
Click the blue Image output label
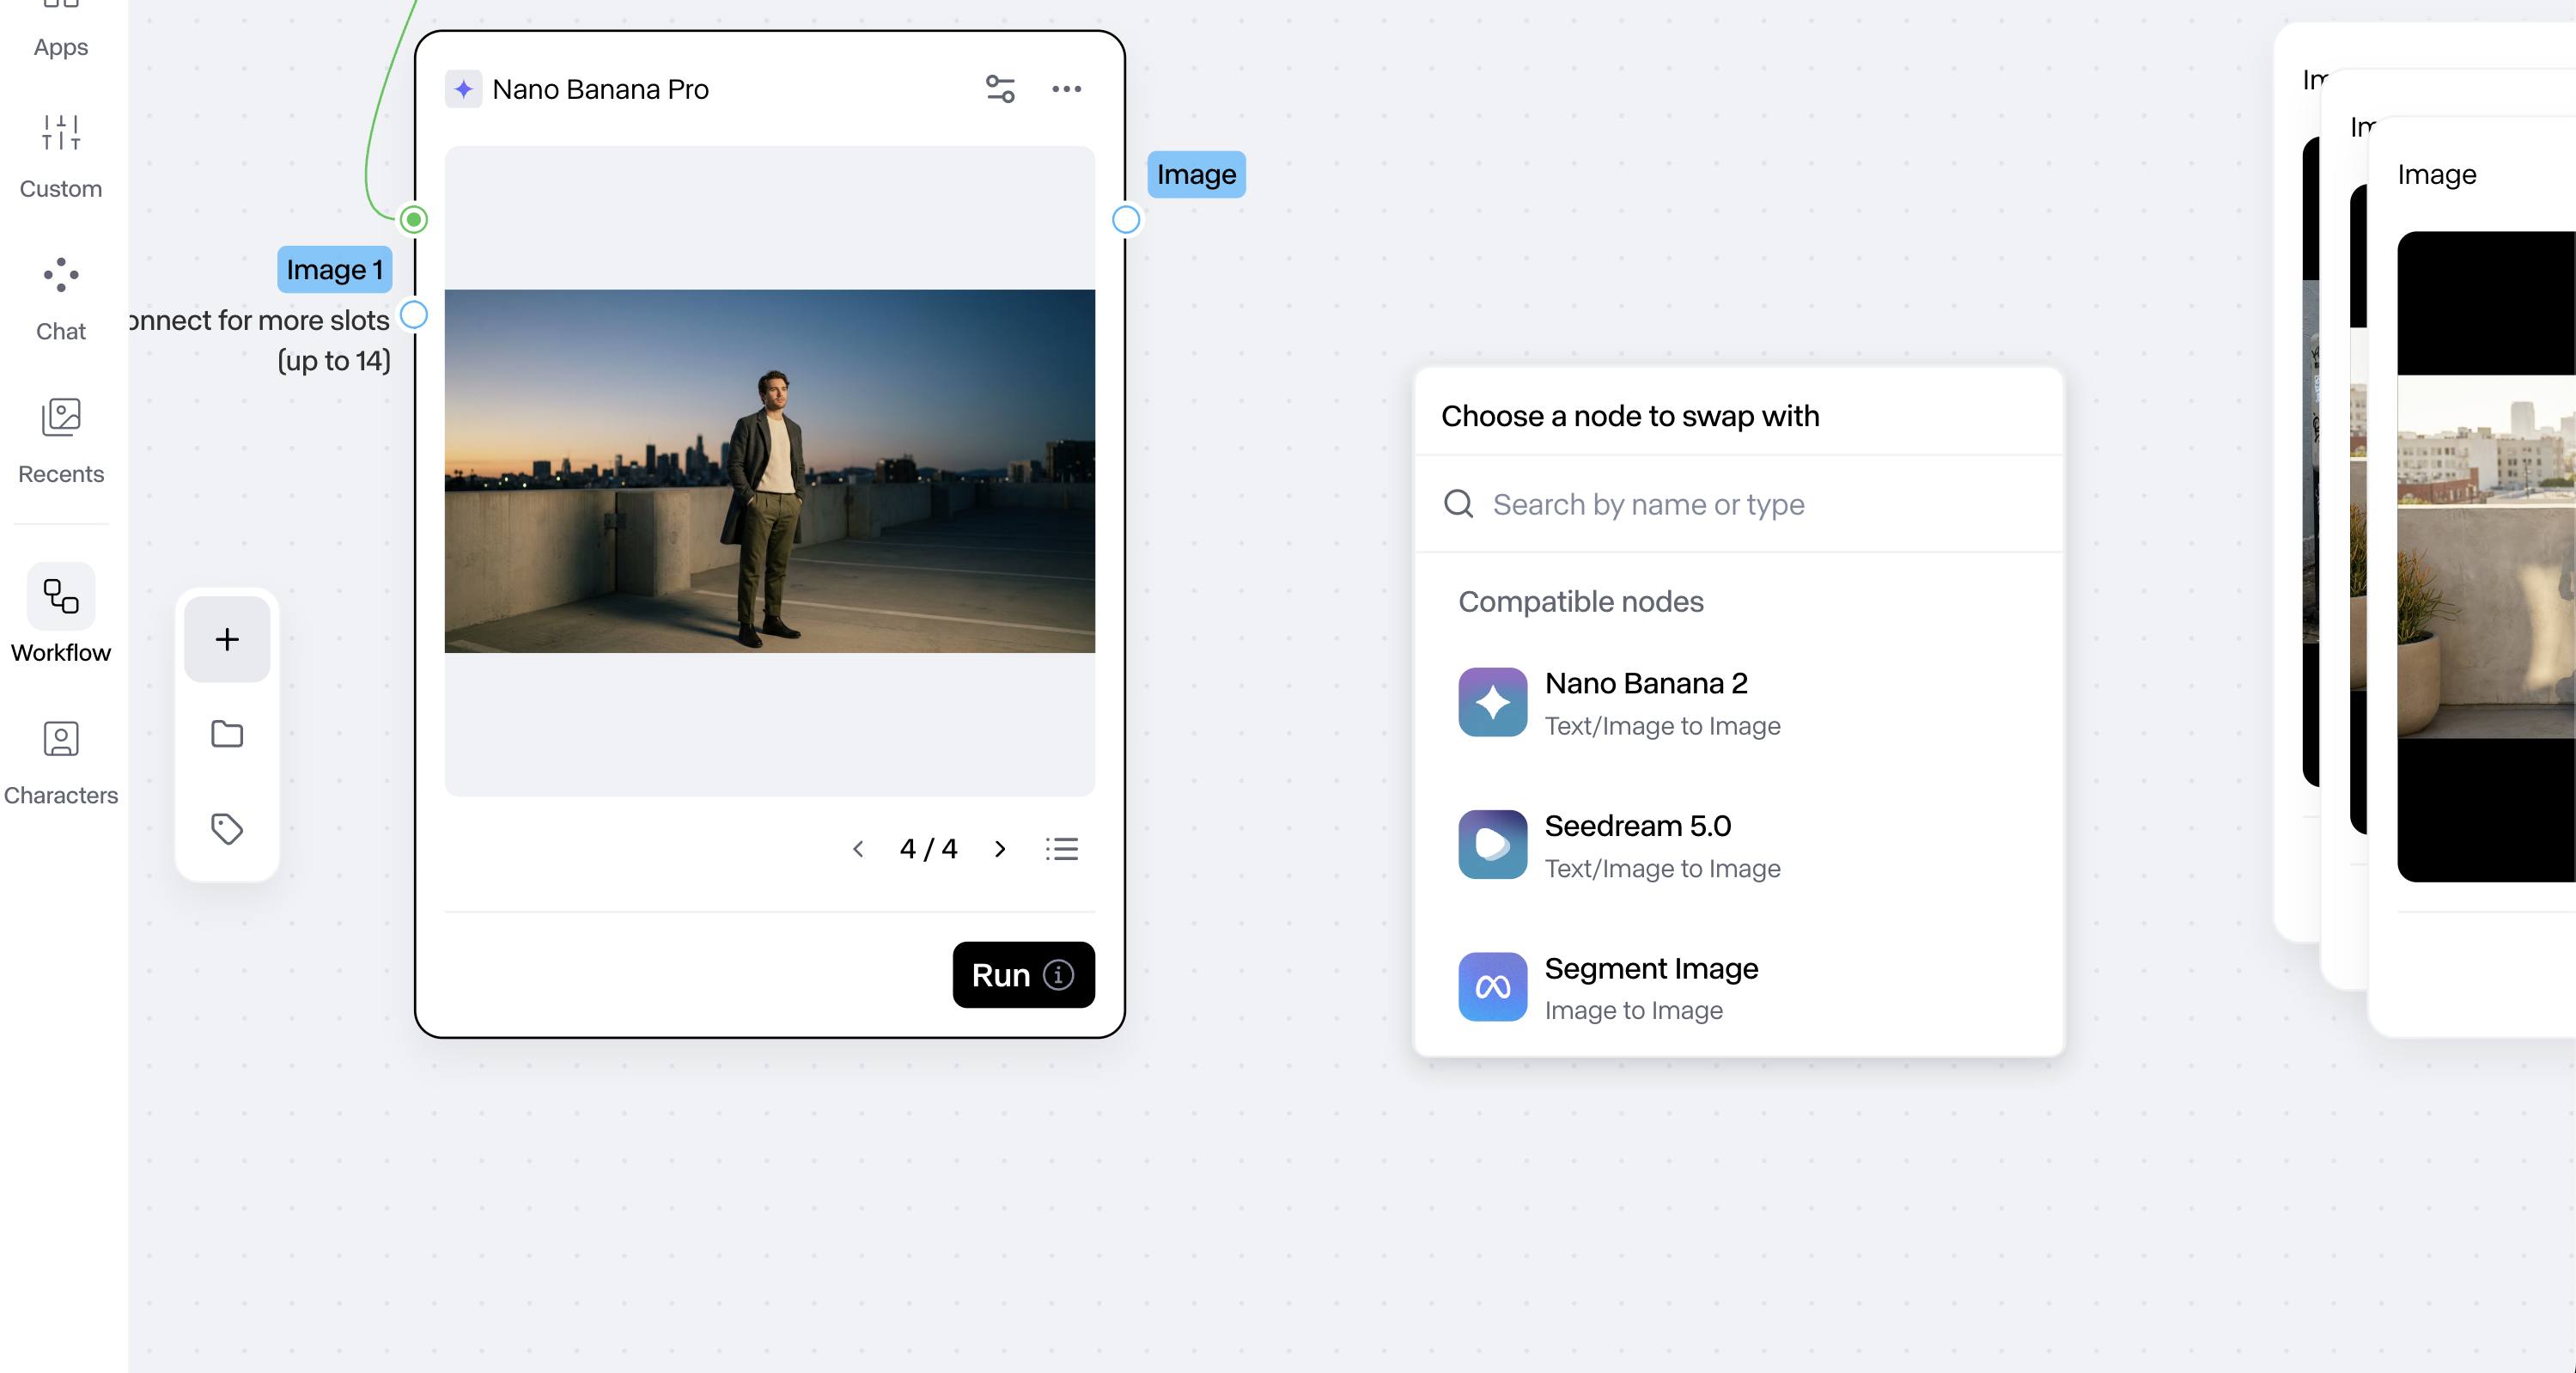pyautogui.click(x=1196, y=174)
